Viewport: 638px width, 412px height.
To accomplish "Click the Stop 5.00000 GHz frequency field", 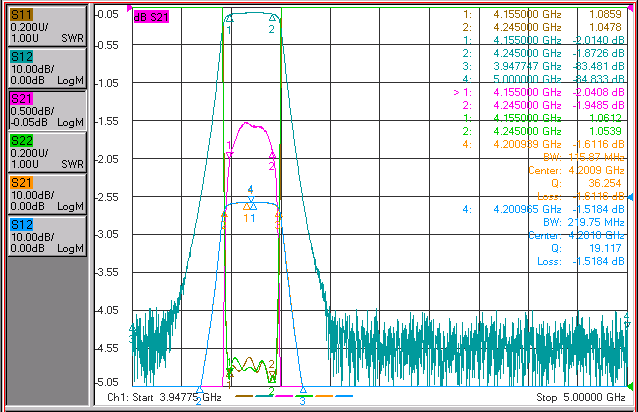I will [581, 397].
